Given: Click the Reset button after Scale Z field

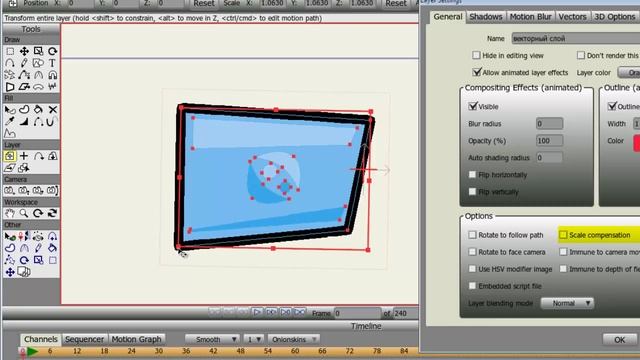Looking at the screenshot, I should [396, 4].
